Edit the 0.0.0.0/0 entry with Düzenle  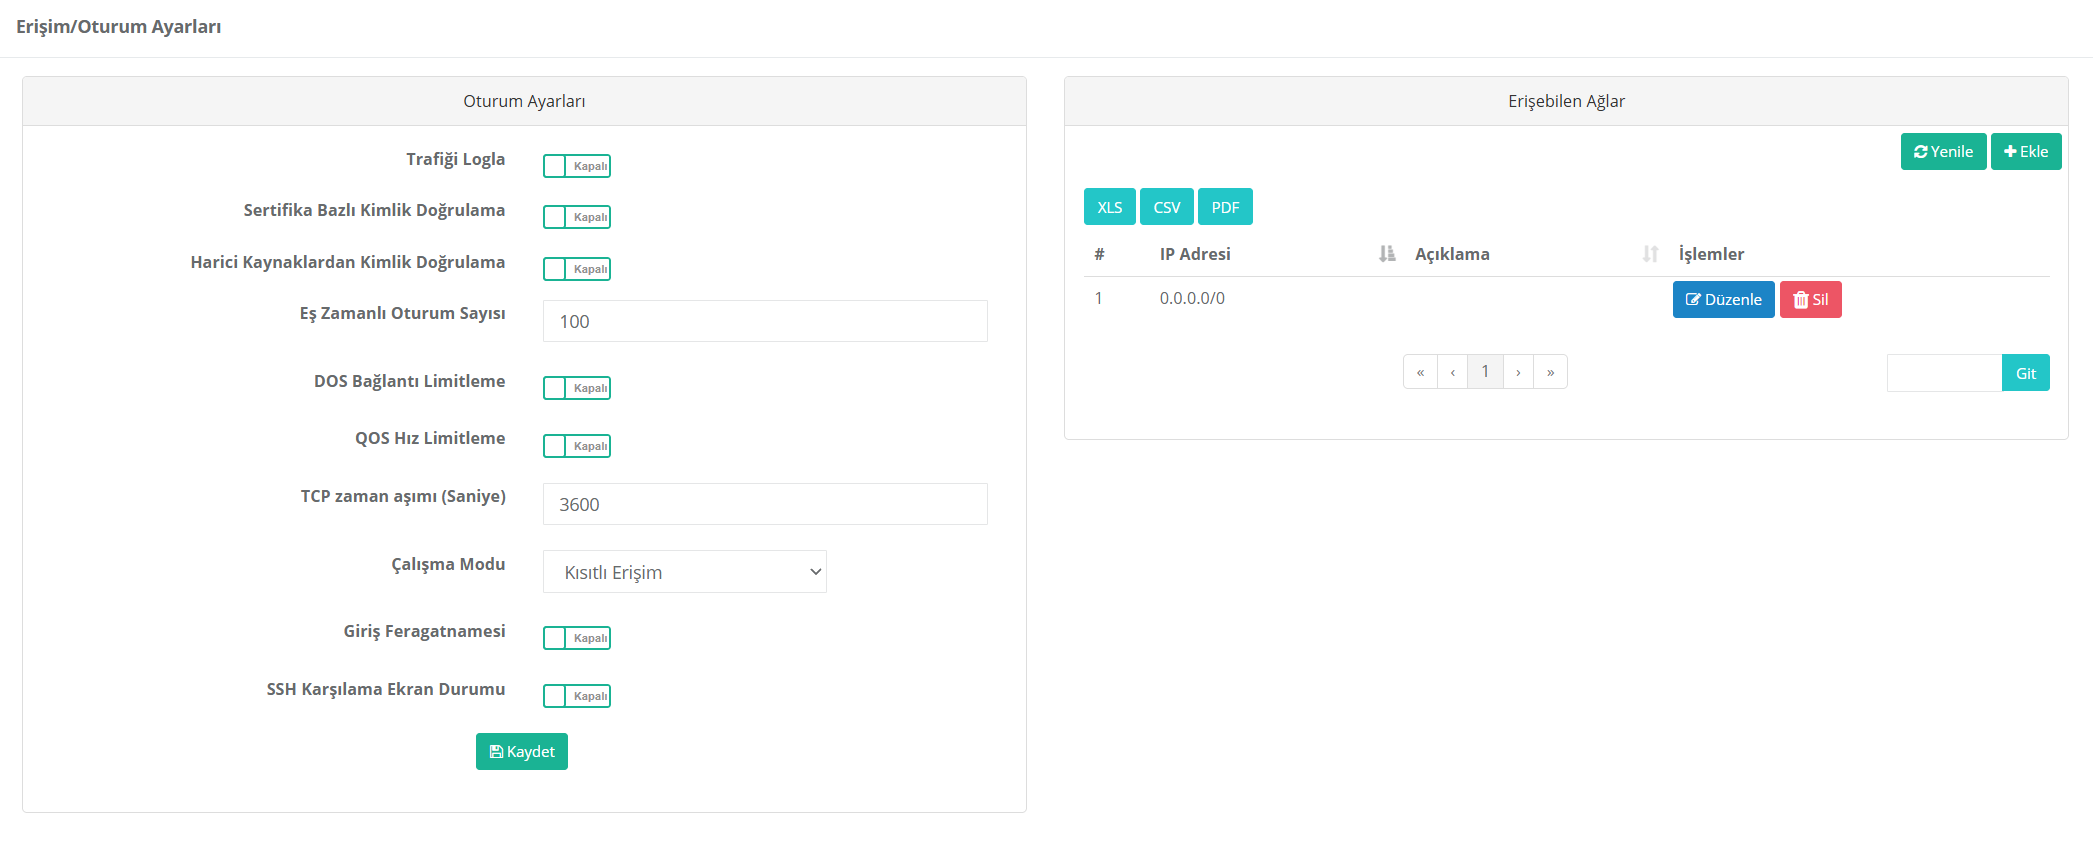coord(1723,300)
